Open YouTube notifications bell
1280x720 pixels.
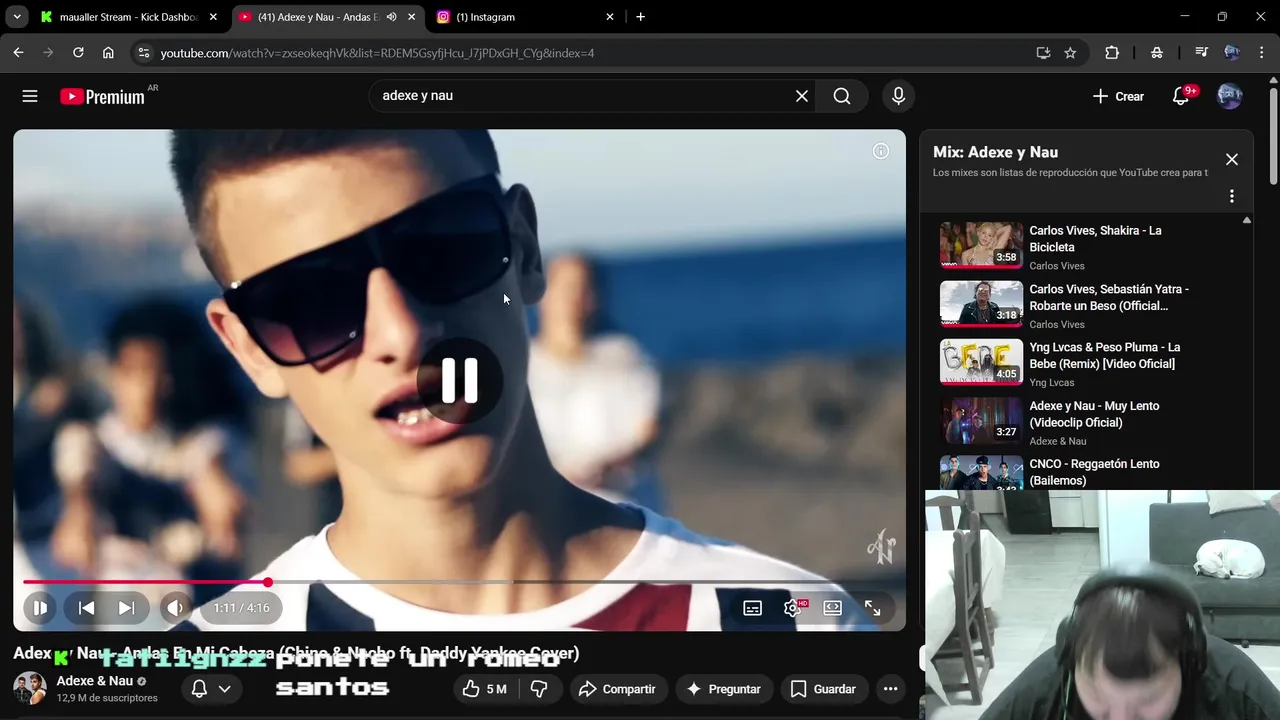(1181, 96)
